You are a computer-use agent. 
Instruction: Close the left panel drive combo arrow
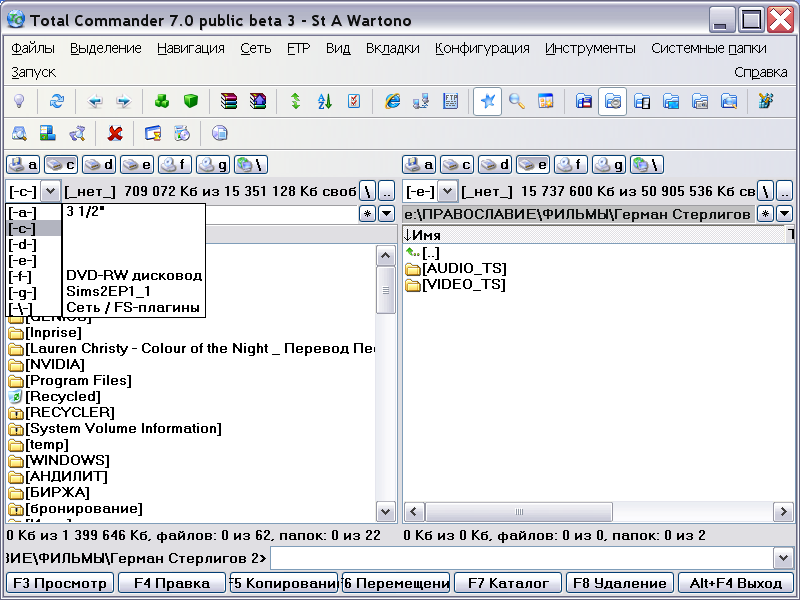point(50,192)
